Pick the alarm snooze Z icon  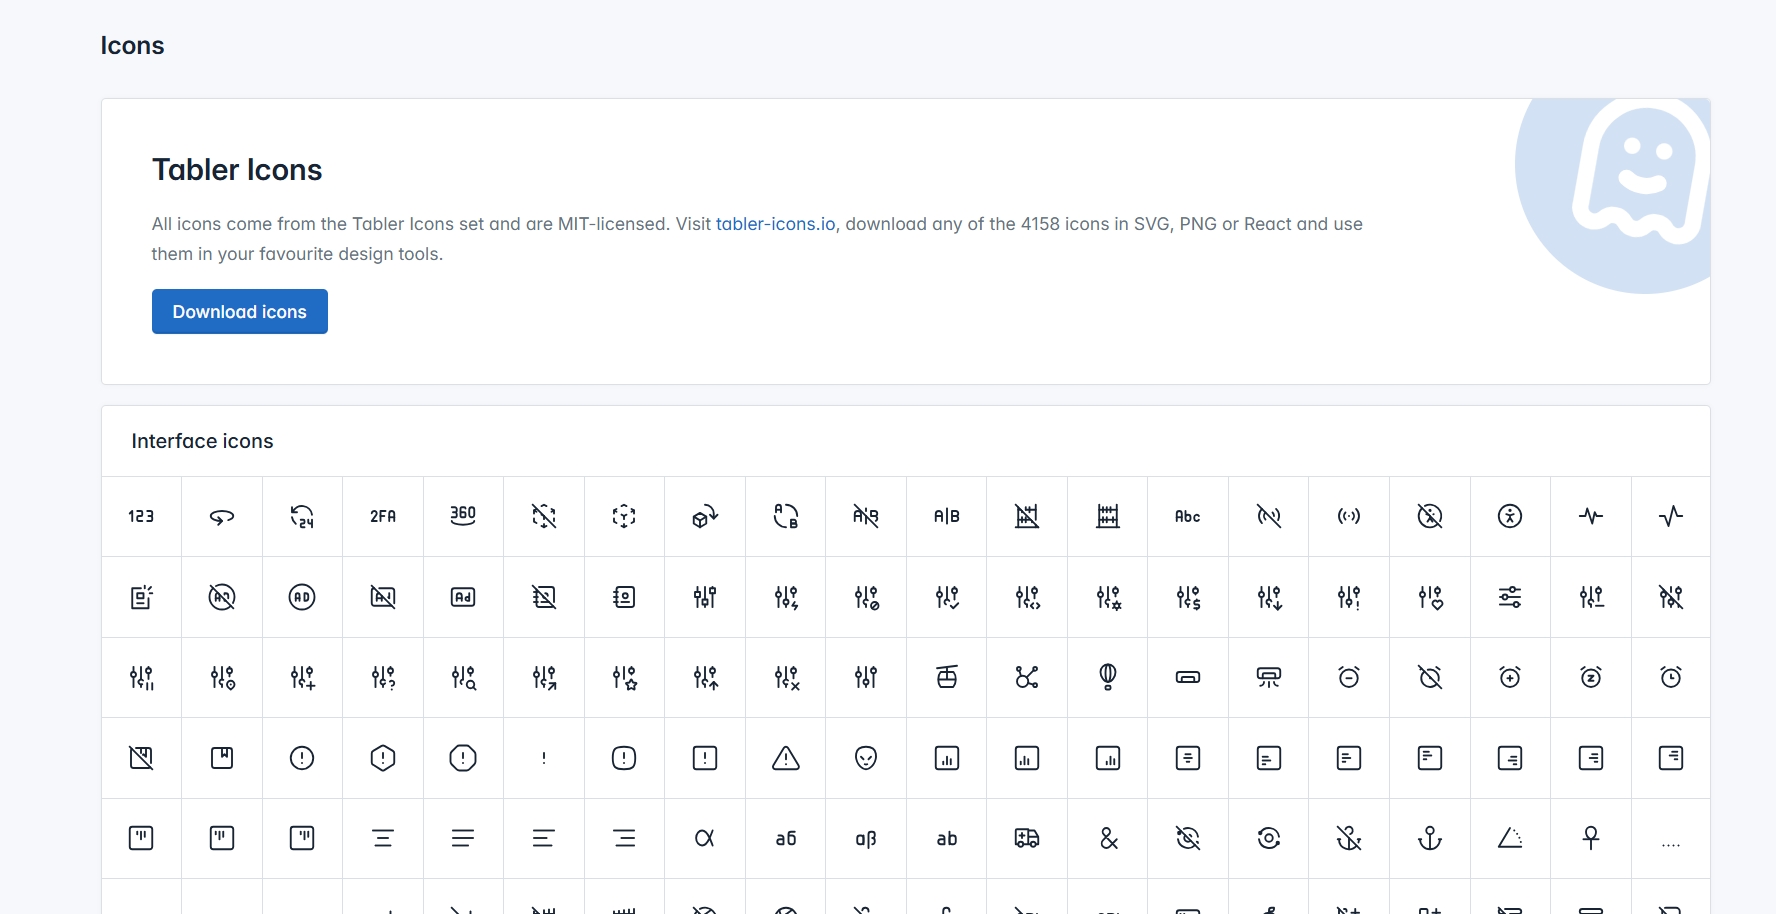pyautogui.click(x=1591, y=677)
